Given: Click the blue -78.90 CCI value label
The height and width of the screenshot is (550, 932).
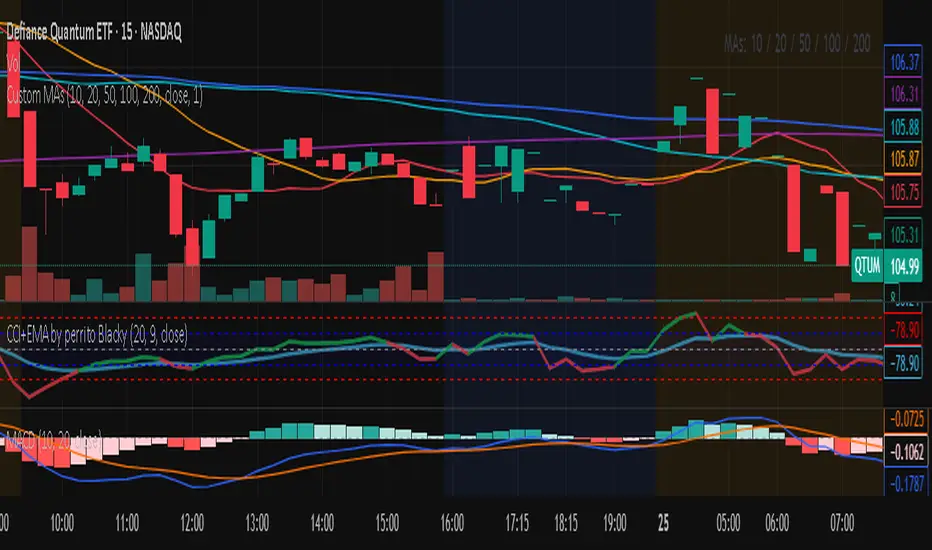Looking at the screenshot, I should pyautogui.click(x=903, y=363).
